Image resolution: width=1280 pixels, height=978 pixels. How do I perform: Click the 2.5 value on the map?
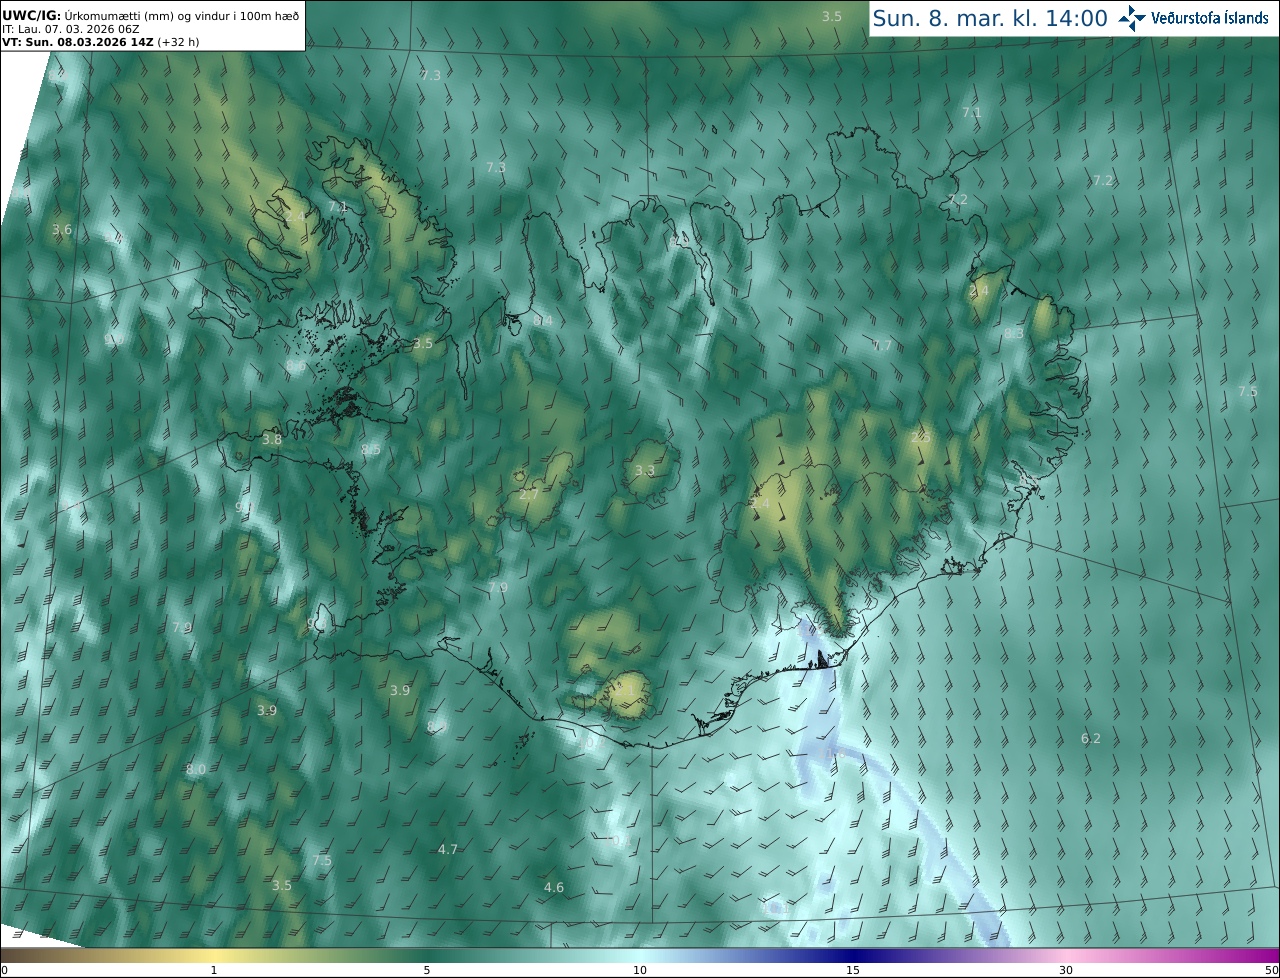click(921, 438)
